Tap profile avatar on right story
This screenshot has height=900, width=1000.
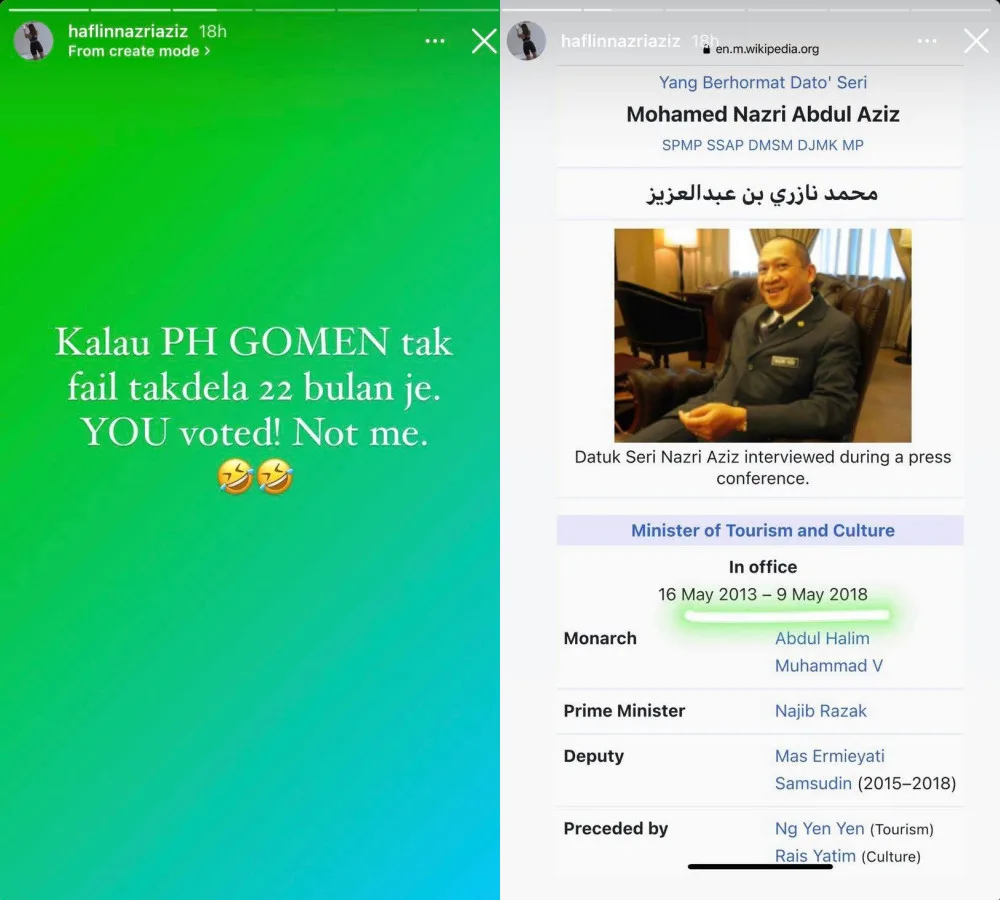[526, 41]
